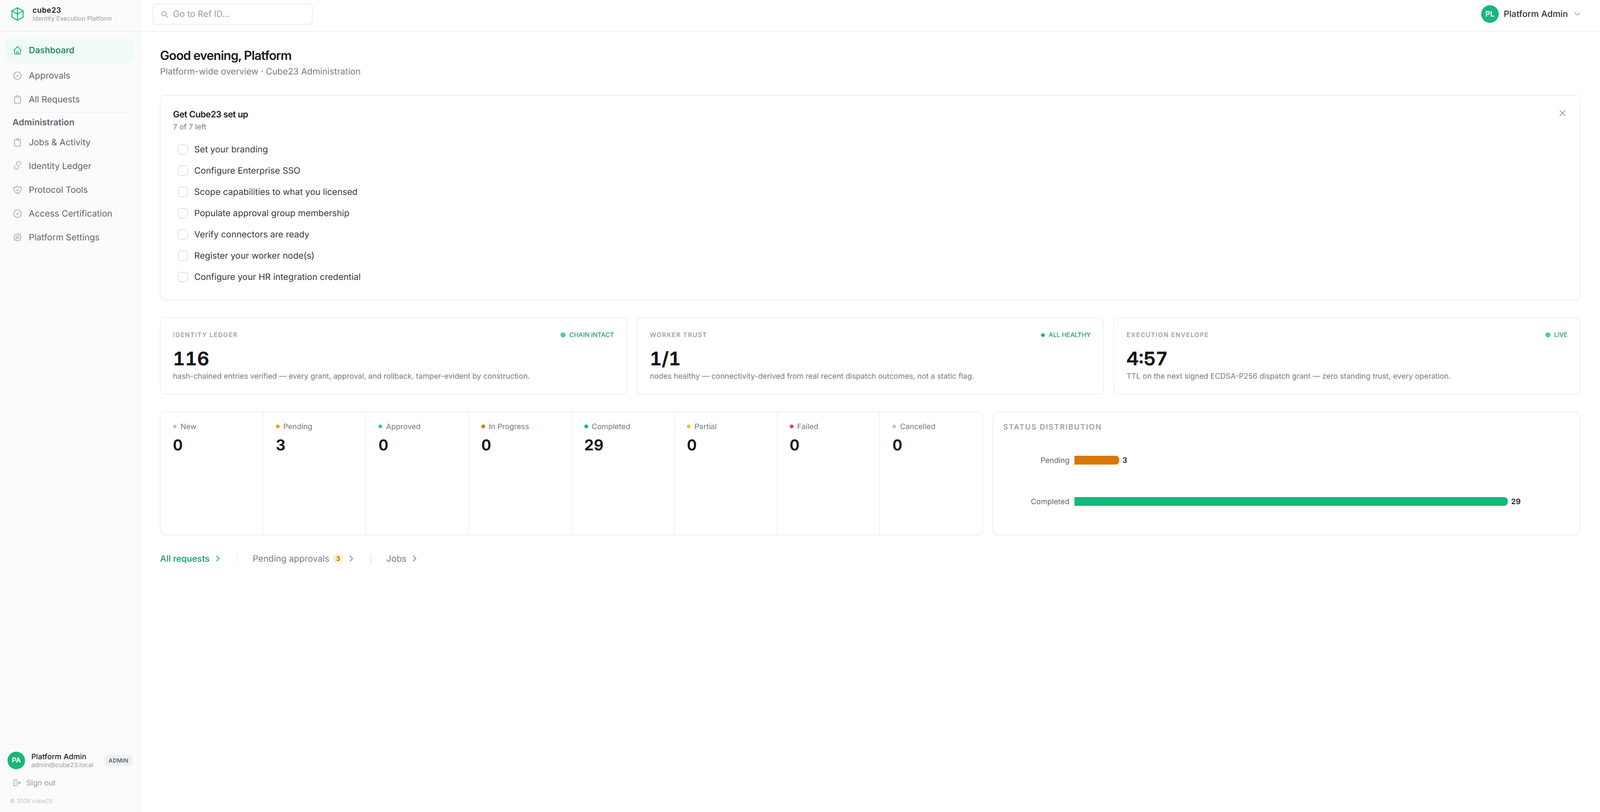Click the pending approvals badge showing 3
The width and height of the screenshot is (1600, 812).
[x=338, y=559]
